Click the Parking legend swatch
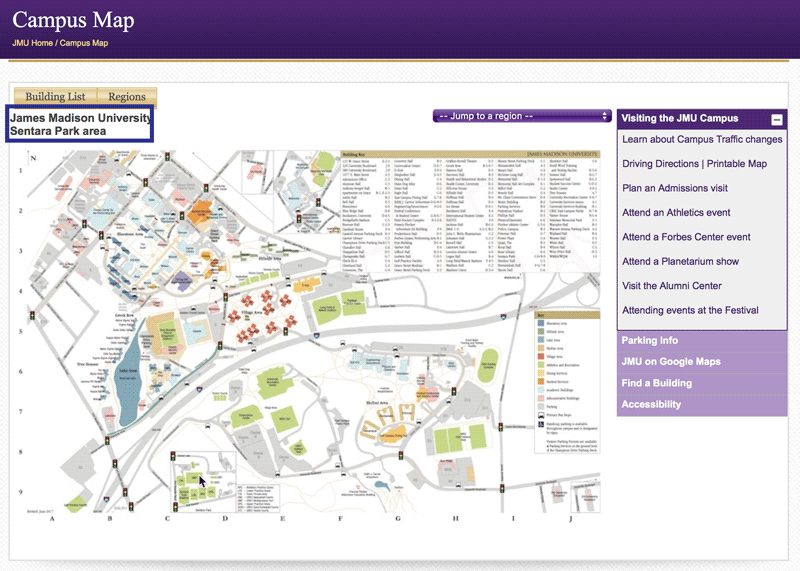 (541, 407)
